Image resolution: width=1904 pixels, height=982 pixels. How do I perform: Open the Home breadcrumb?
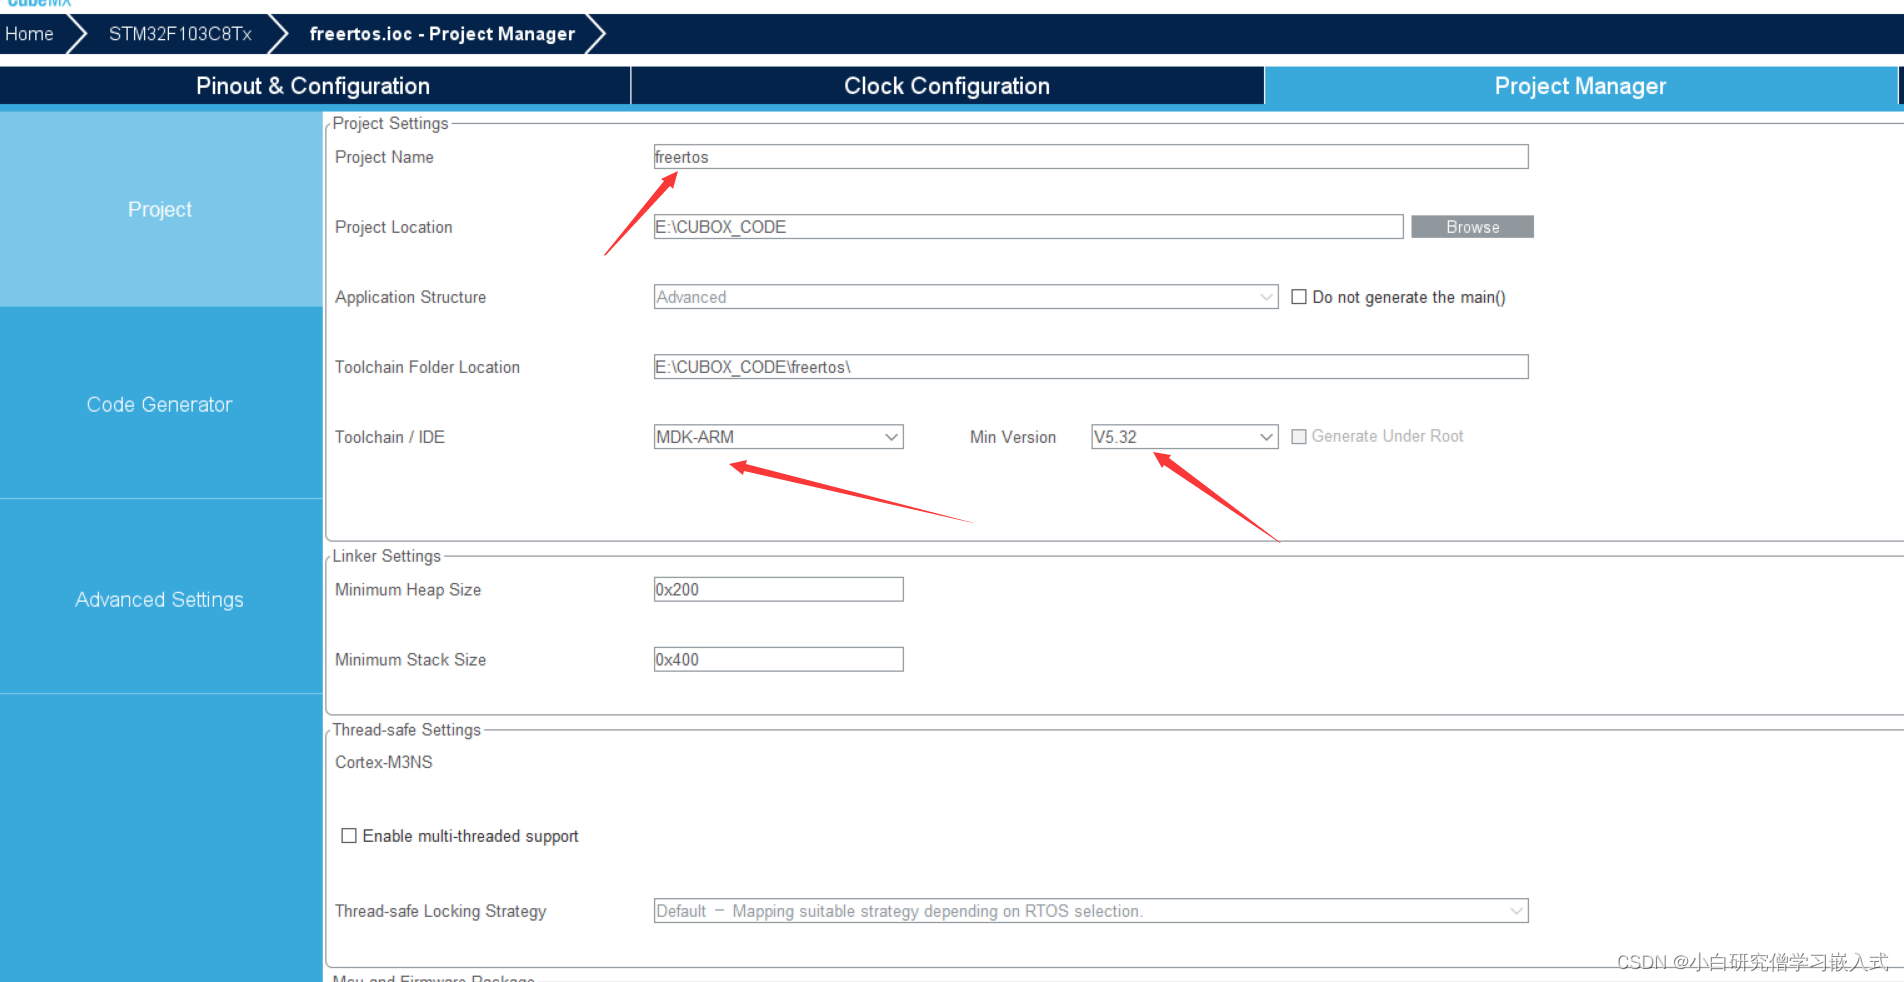(30, 34)
